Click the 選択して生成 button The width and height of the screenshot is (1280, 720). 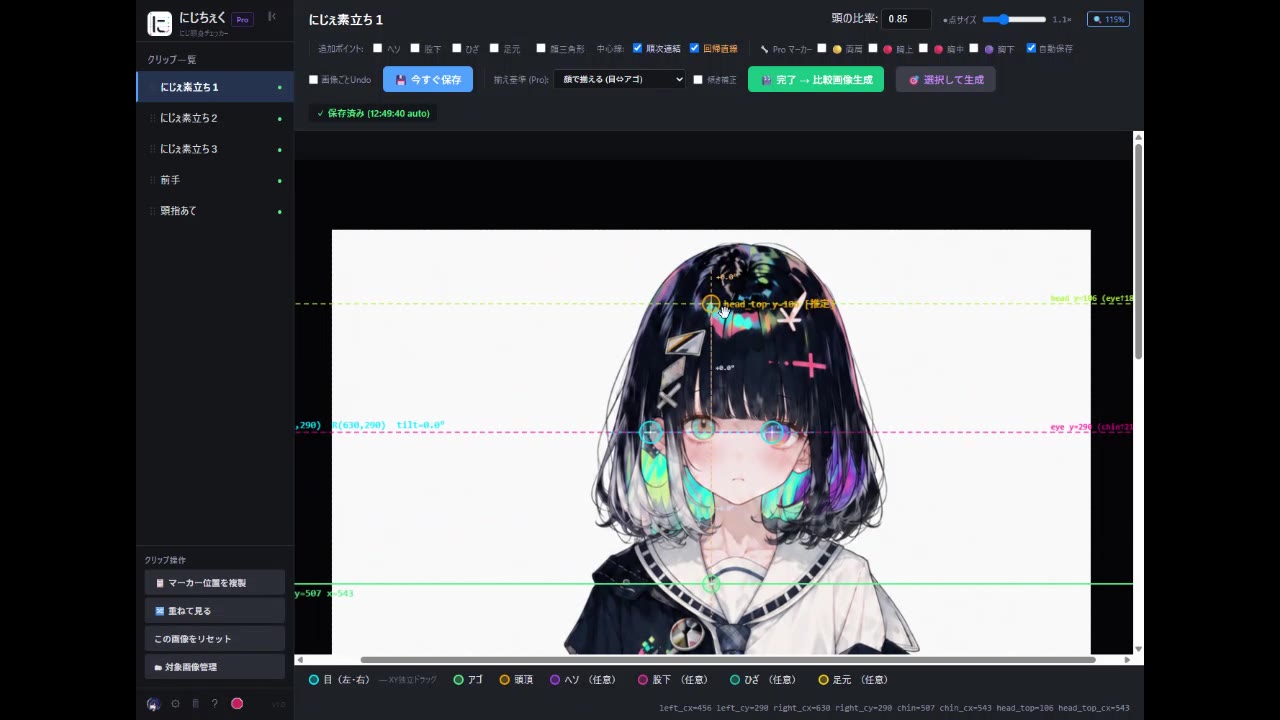[945, 79]
